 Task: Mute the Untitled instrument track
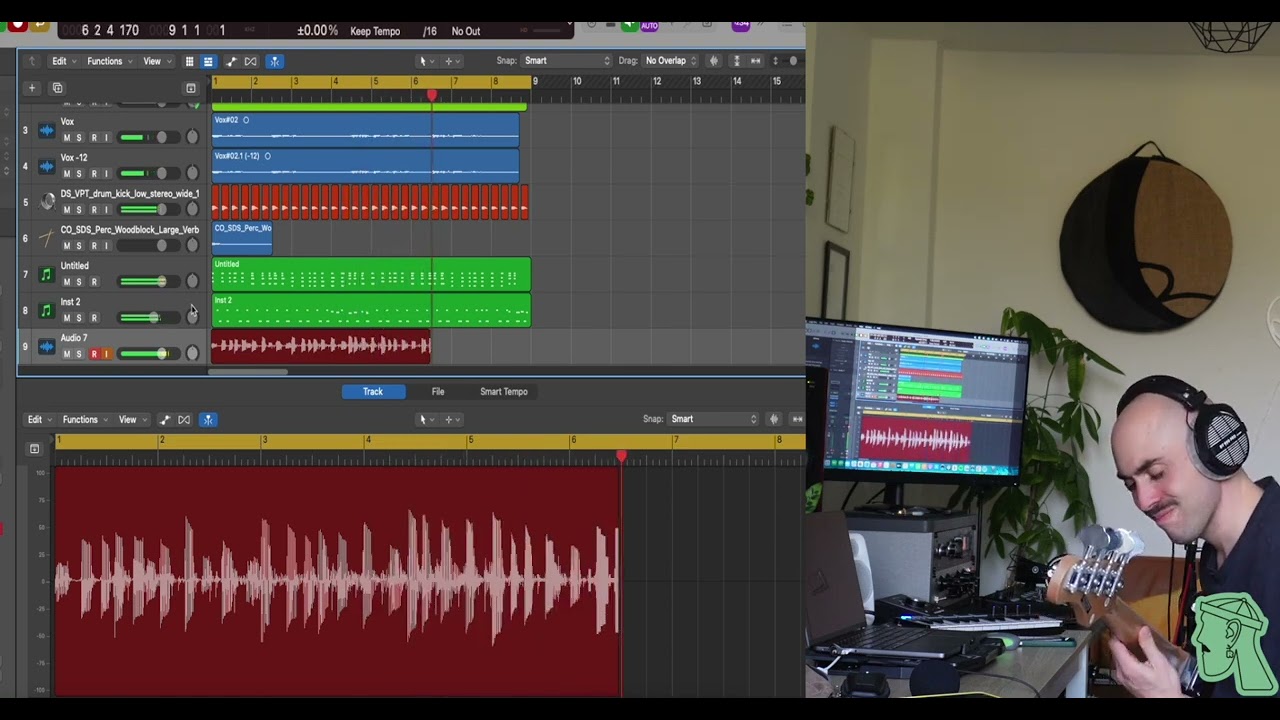[x=67, y=282]
